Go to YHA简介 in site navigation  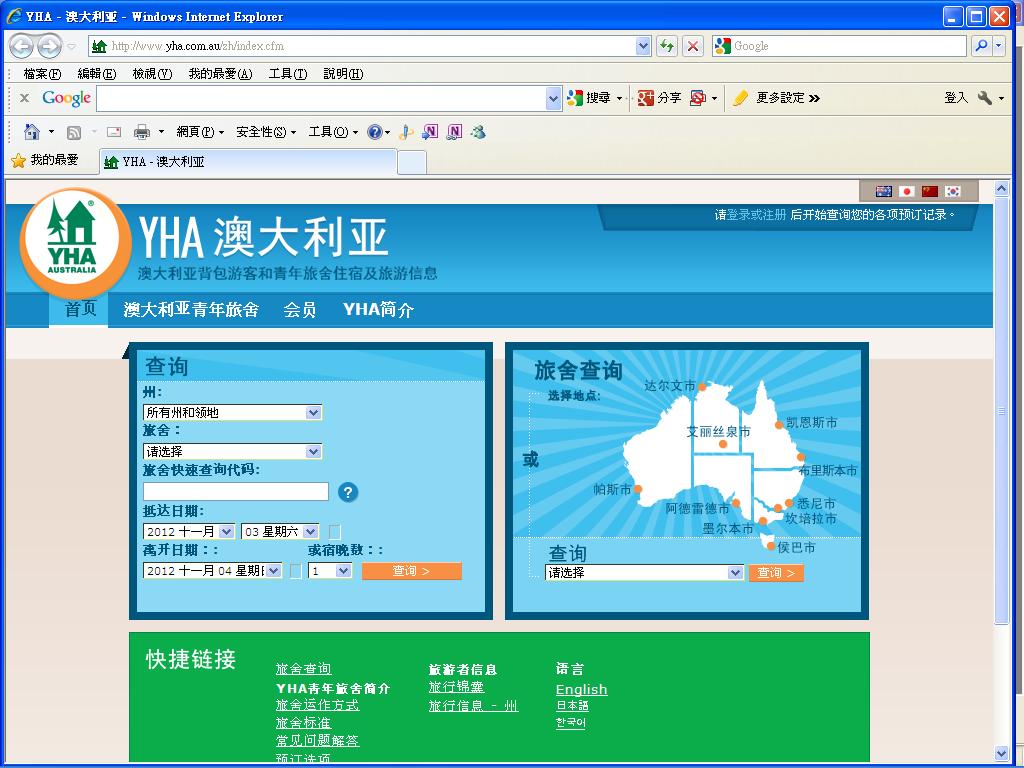(x=379, y=310)
